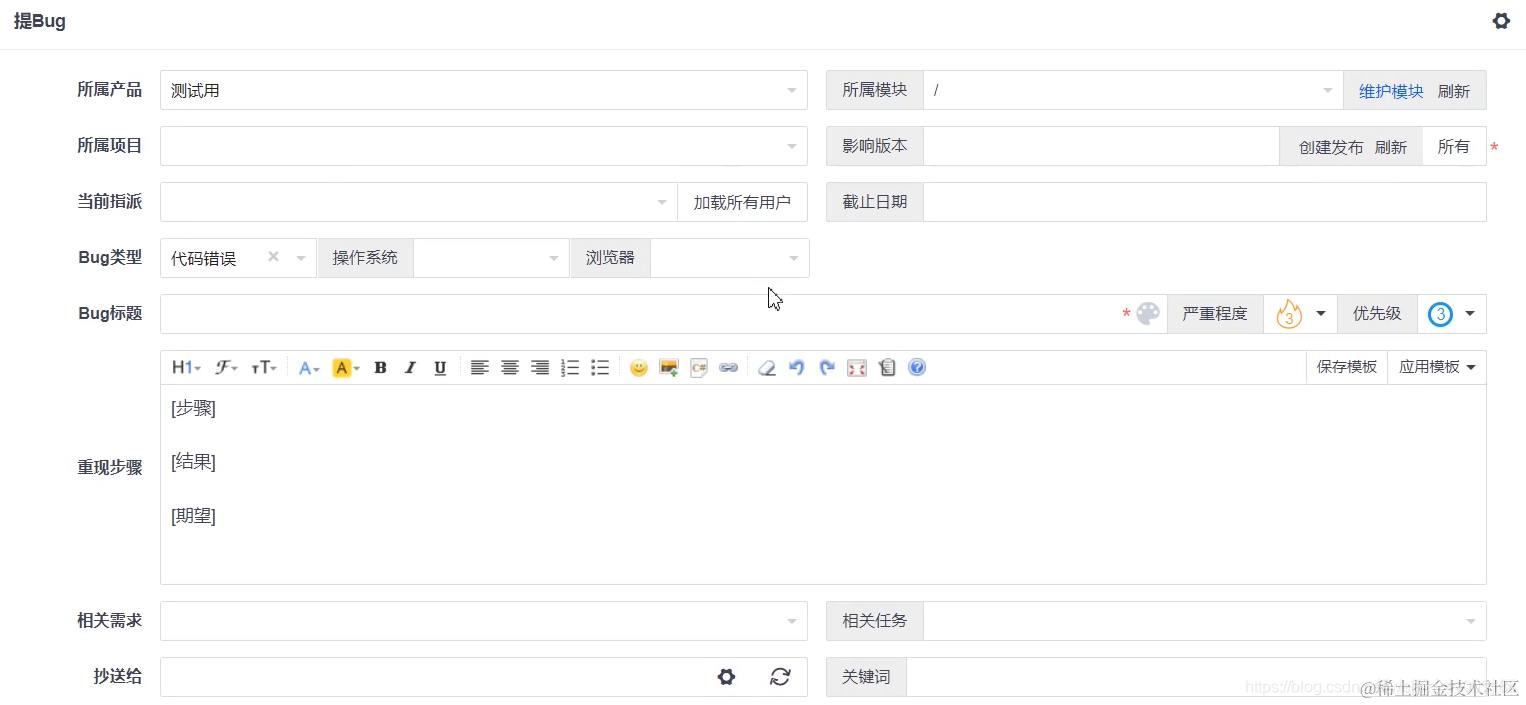Pick a title color with palette icon
Screen dimensions: 1526x705
click(1148, 314)
